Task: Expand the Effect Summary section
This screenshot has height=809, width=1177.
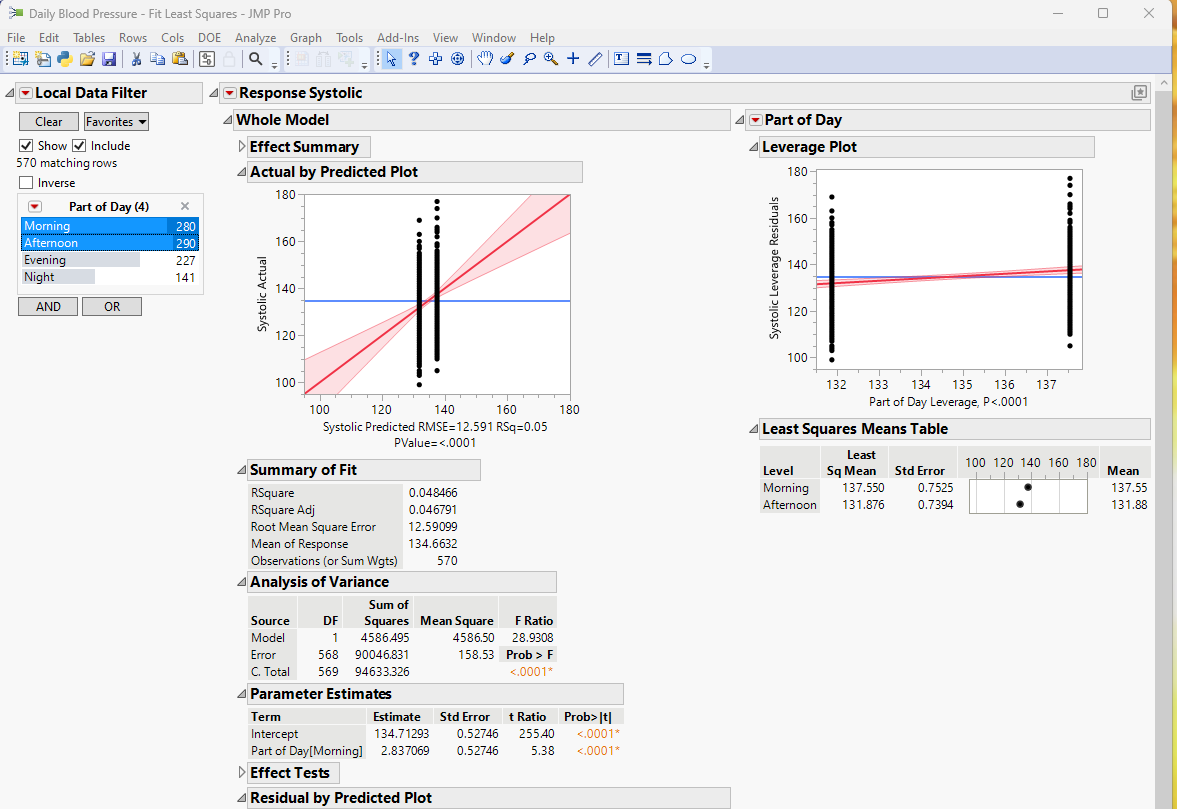Action: coord(241,146)
